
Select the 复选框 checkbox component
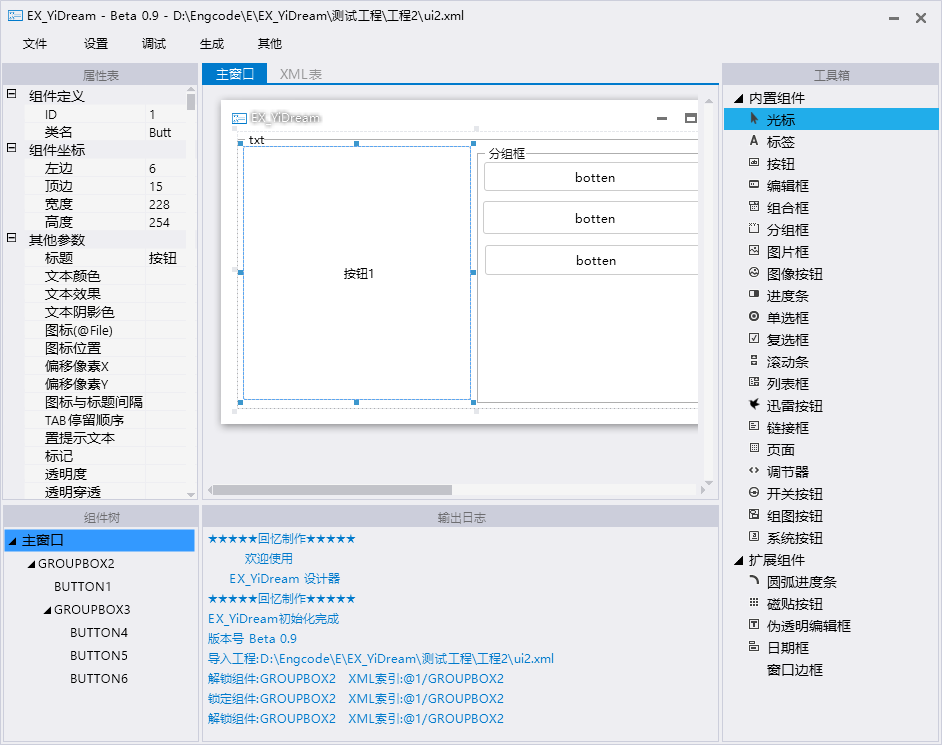[x=787, y=340]
